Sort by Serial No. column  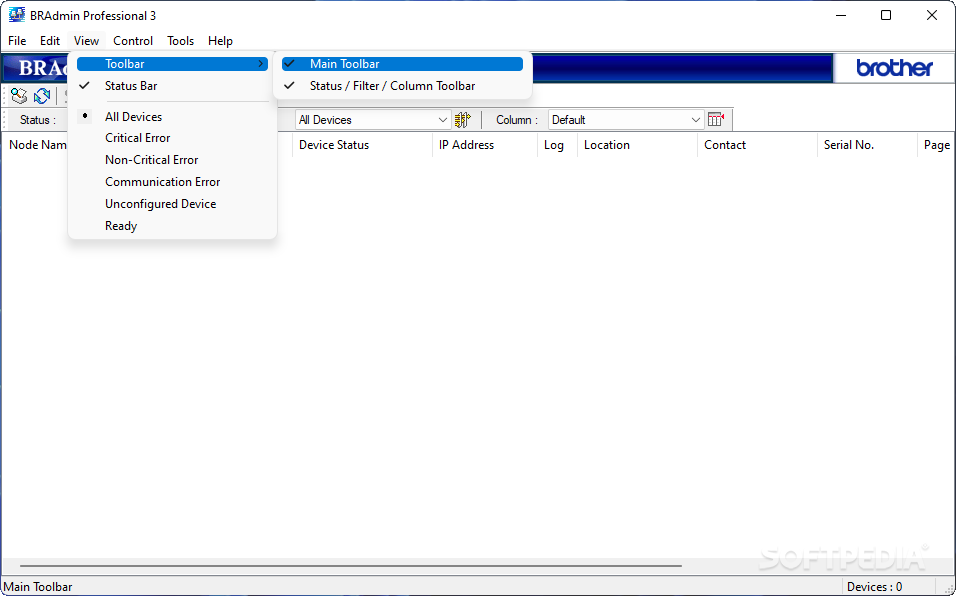coord(867,145)
